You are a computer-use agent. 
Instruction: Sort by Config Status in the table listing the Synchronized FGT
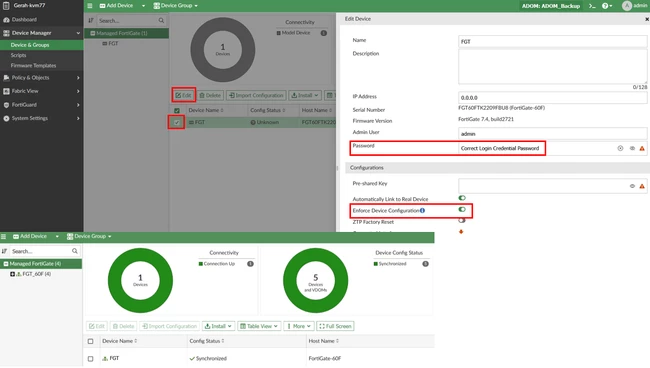(x=207, y=341)
